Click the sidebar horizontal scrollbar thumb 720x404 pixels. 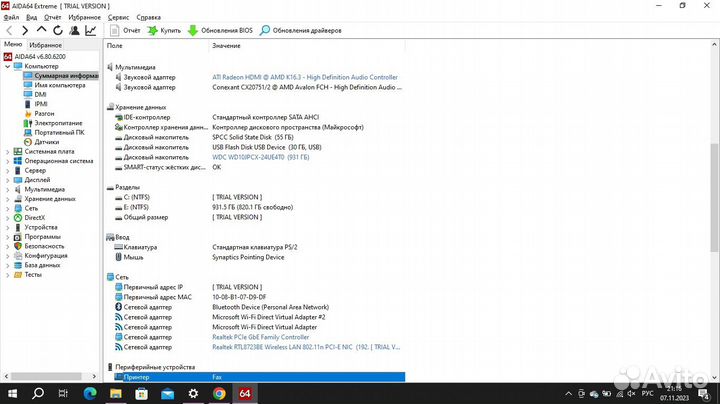point(46,376)
